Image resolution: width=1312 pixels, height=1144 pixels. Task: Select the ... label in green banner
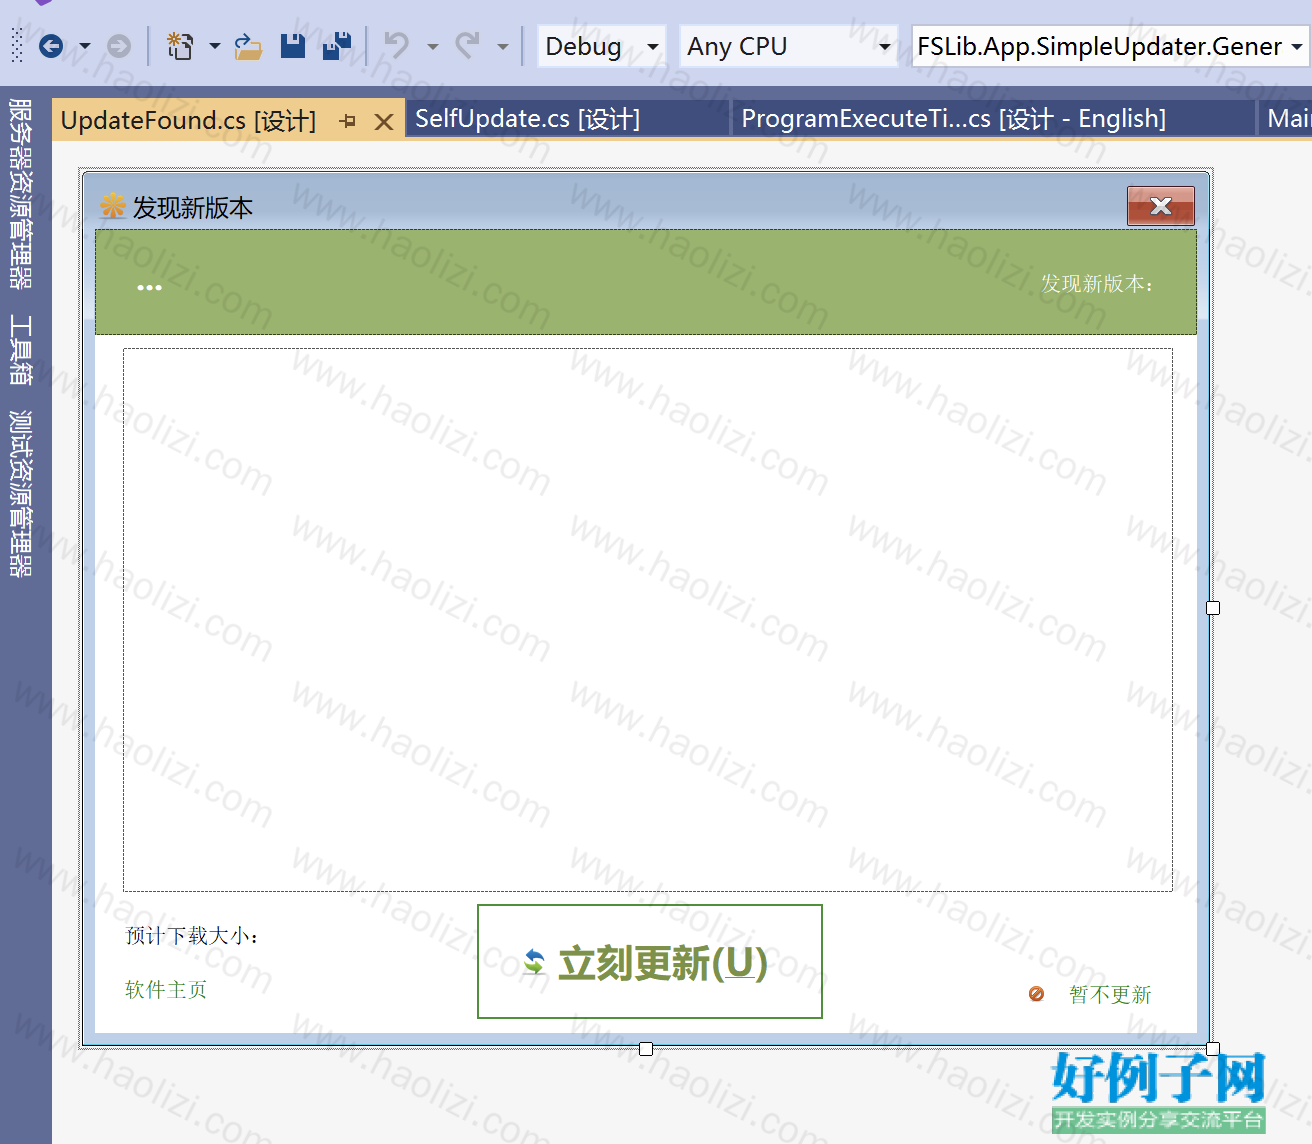click(x=149, y=287)
